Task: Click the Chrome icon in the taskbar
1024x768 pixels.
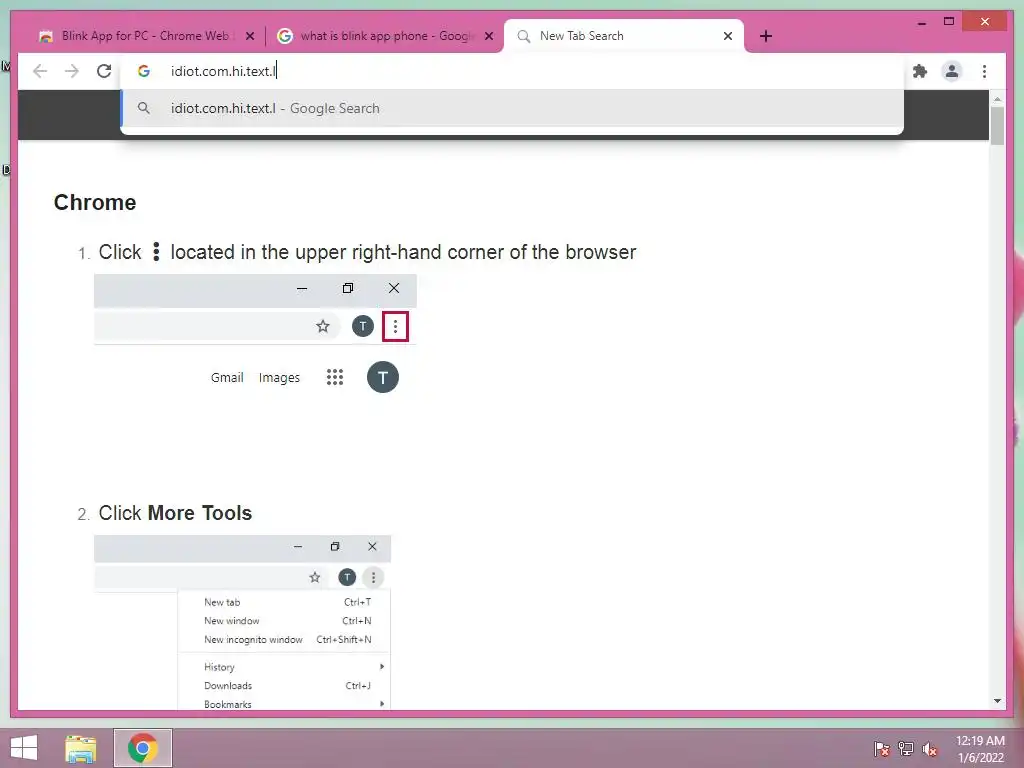Action: [x=143, y=748]
